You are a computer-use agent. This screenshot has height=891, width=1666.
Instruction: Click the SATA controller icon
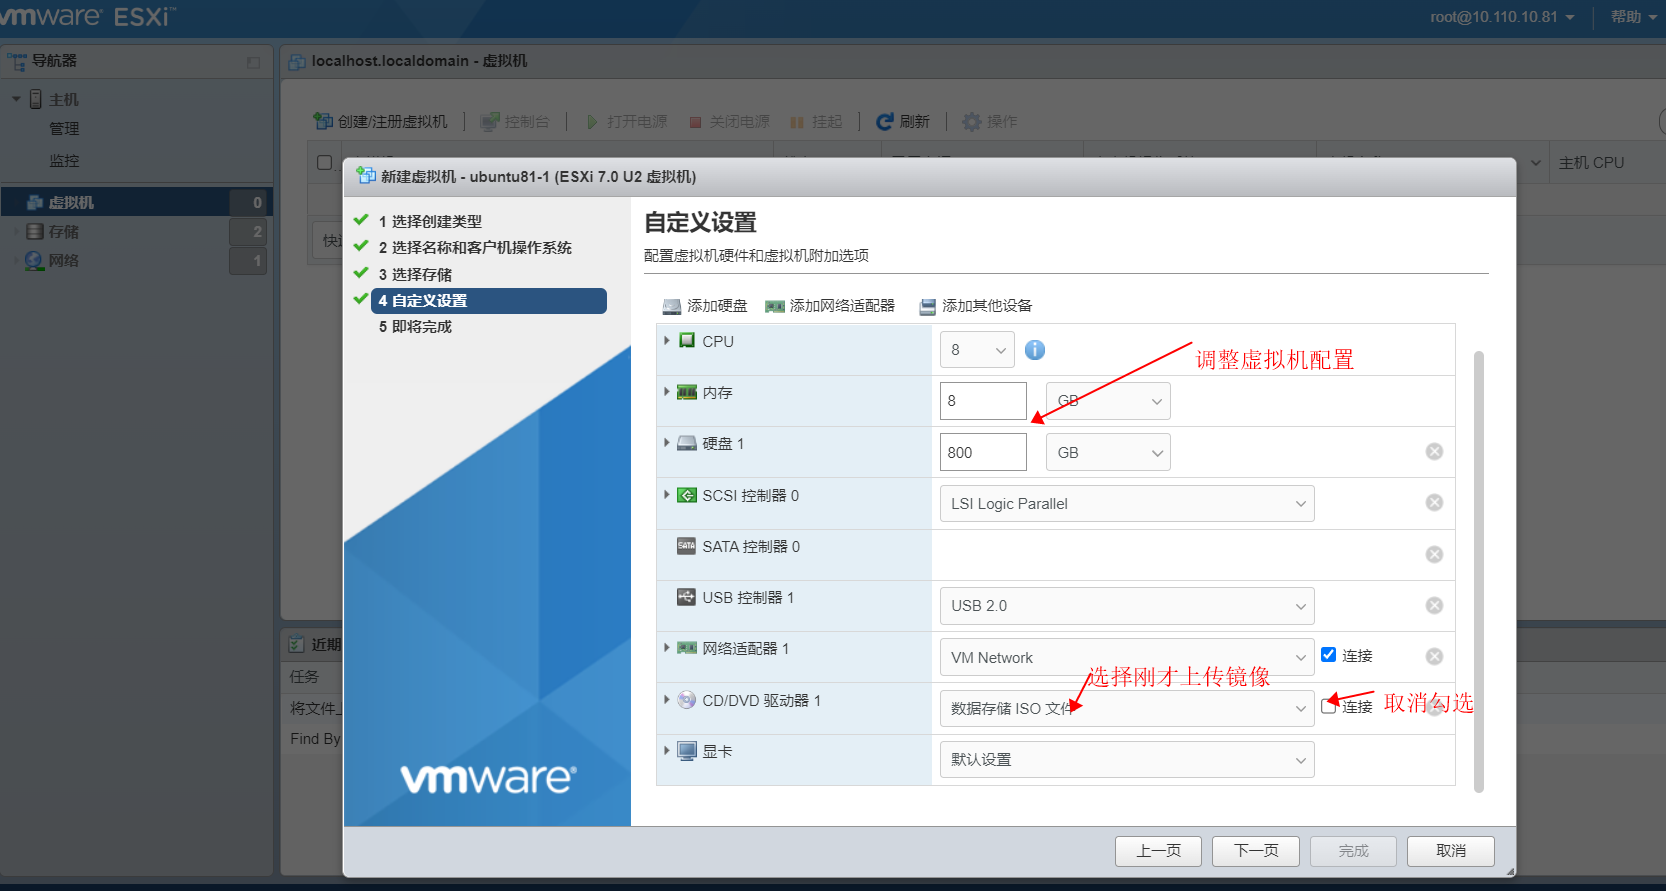click(x=687, y=546)
